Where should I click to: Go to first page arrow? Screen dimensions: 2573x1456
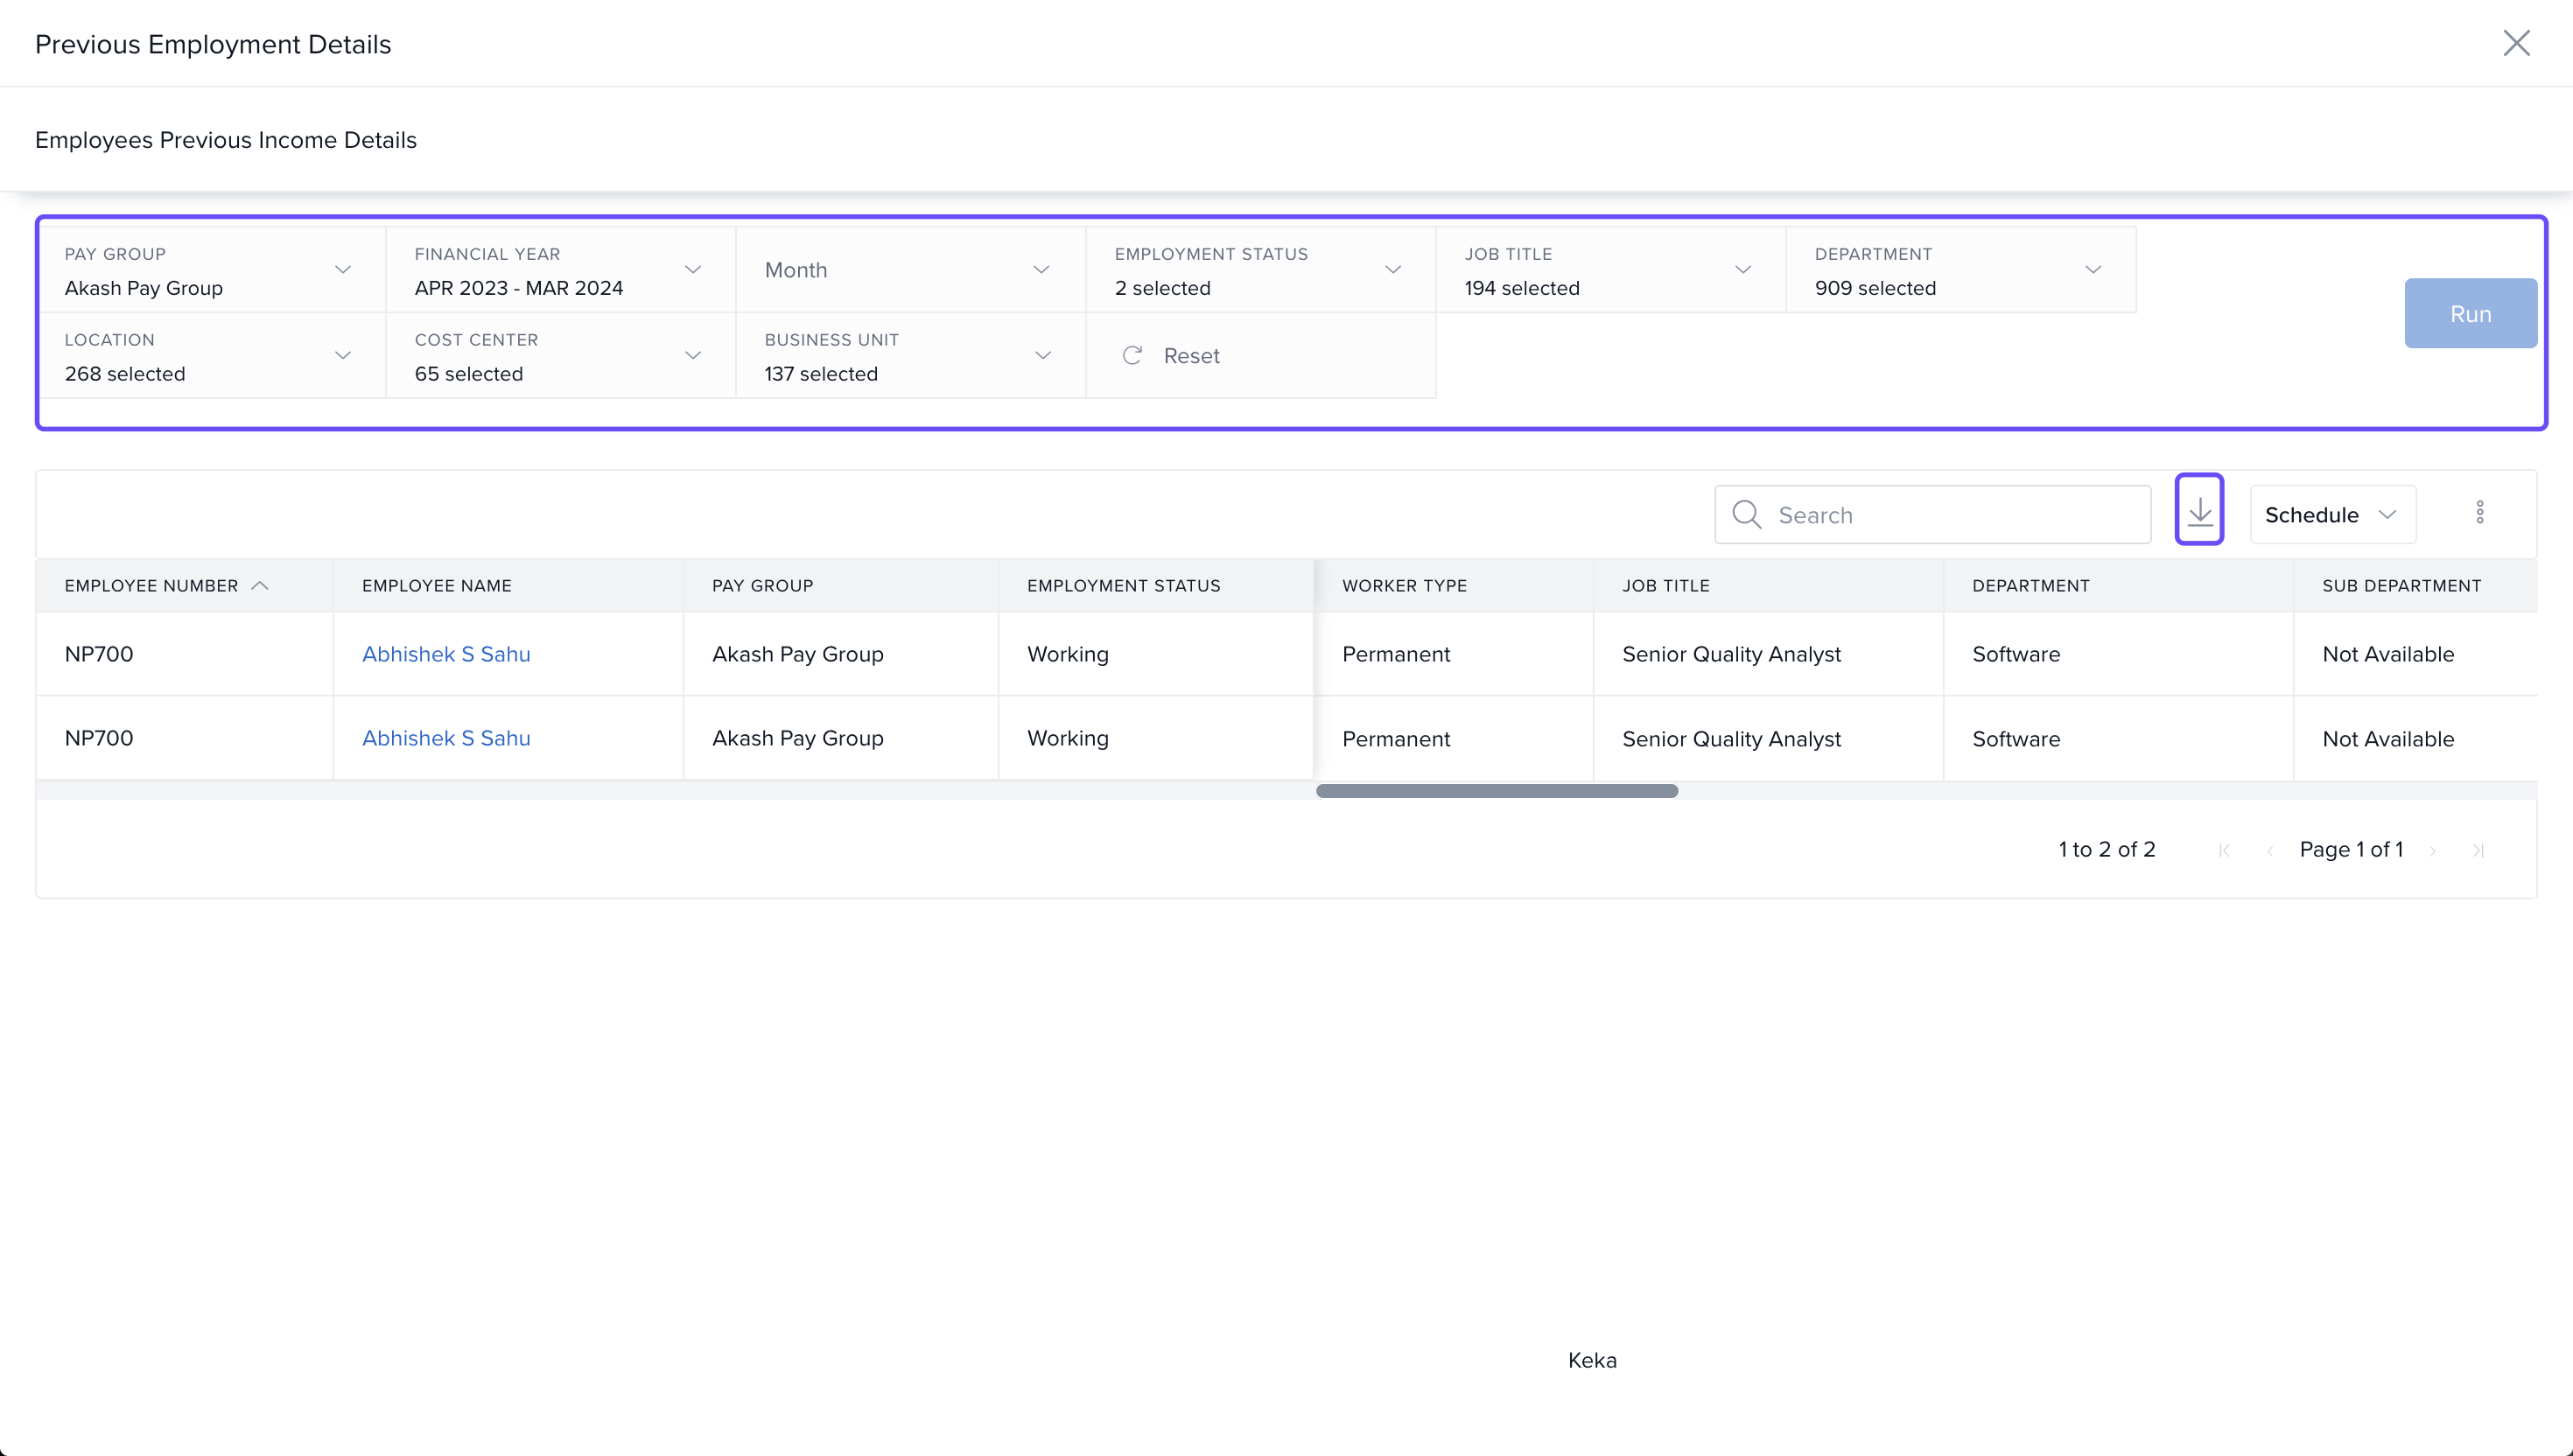pyautogui.click(x=2224, y=851)
